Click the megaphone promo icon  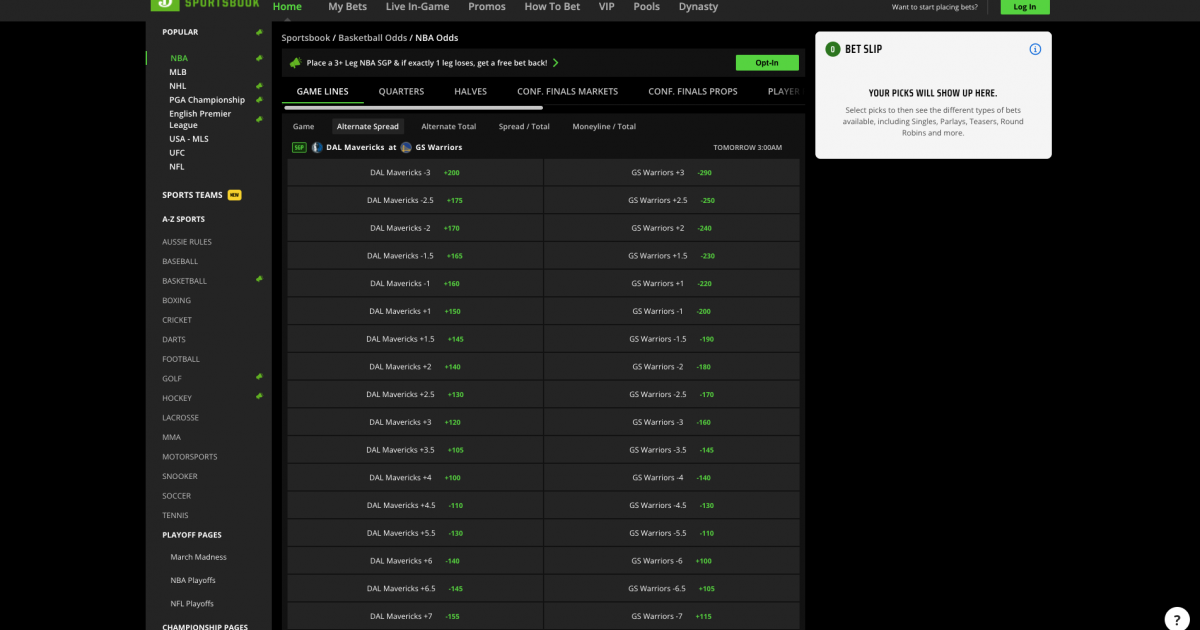click(x=295, y=62)
